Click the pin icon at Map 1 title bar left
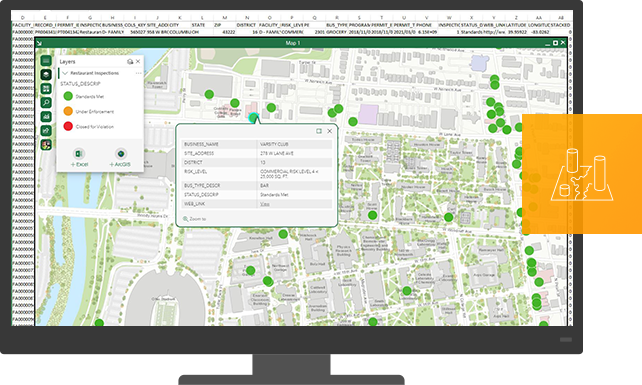642x385 pixels. point(40,43)
